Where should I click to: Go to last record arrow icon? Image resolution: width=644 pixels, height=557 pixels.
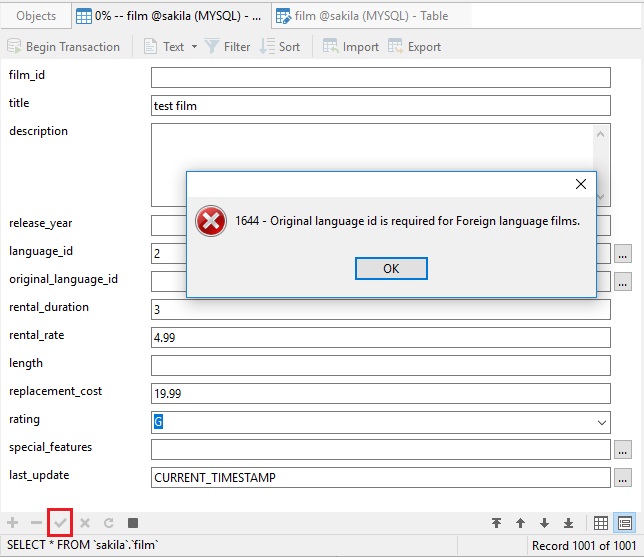(568, 523)
